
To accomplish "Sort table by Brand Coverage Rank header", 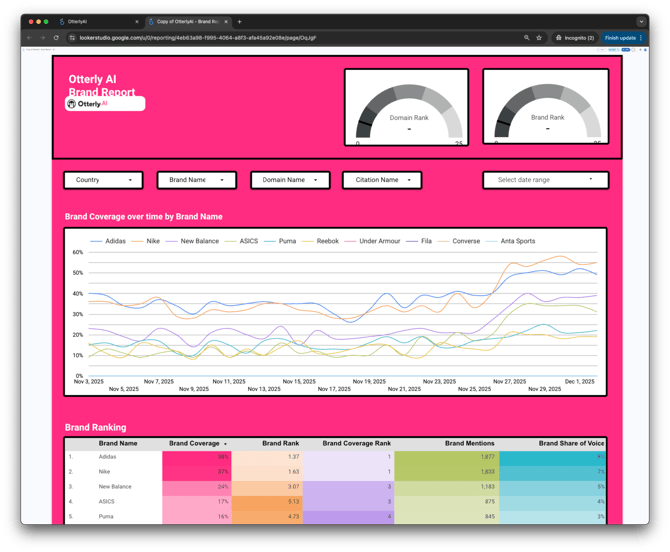I will (357, 443).
